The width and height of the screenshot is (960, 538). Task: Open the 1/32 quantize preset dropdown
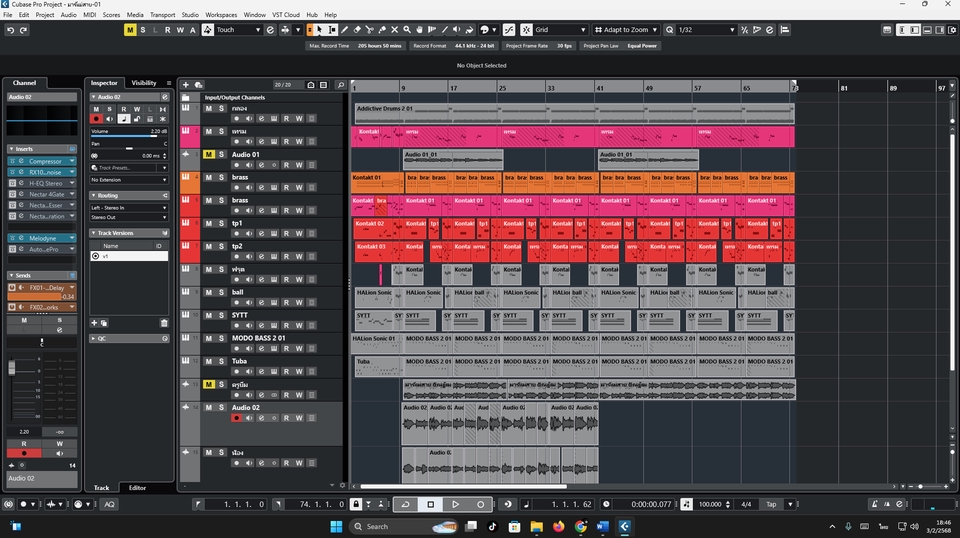(x=706, y=30)
